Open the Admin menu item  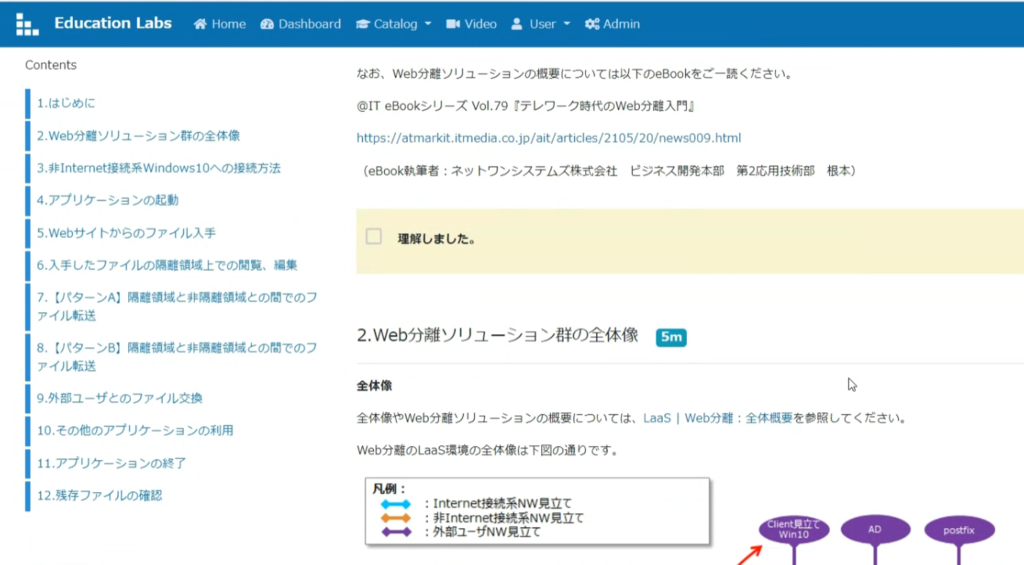[613, 24]
